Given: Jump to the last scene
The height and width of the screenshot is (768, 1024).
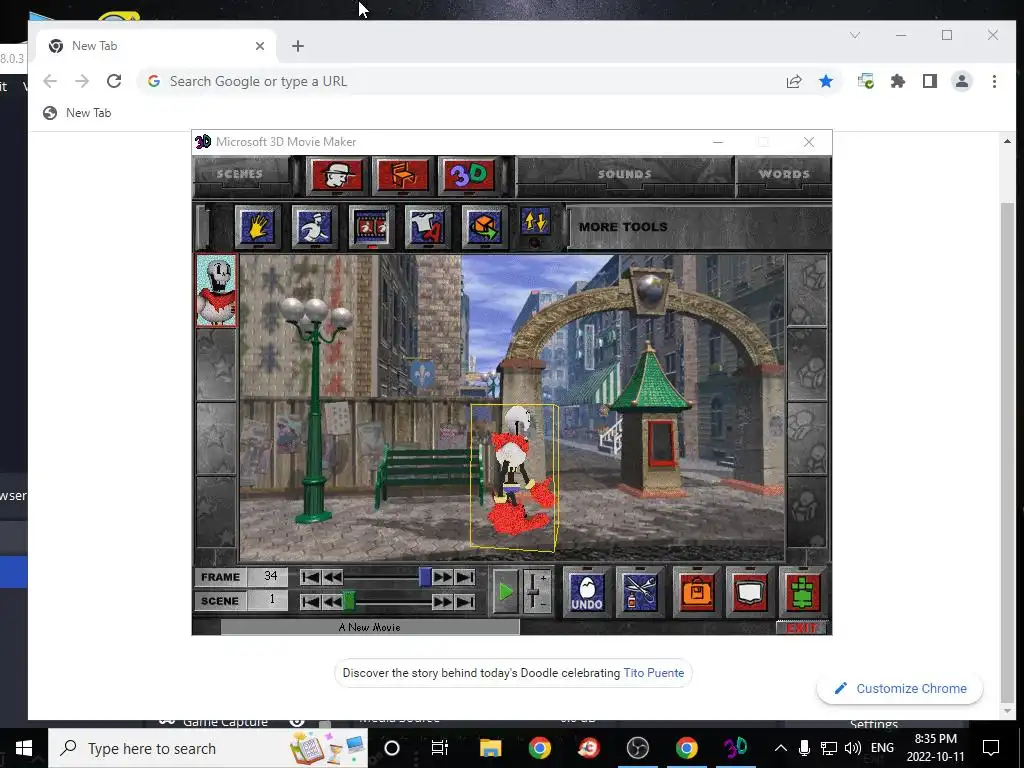Looking at the screenshot, I should pos(465,601).
